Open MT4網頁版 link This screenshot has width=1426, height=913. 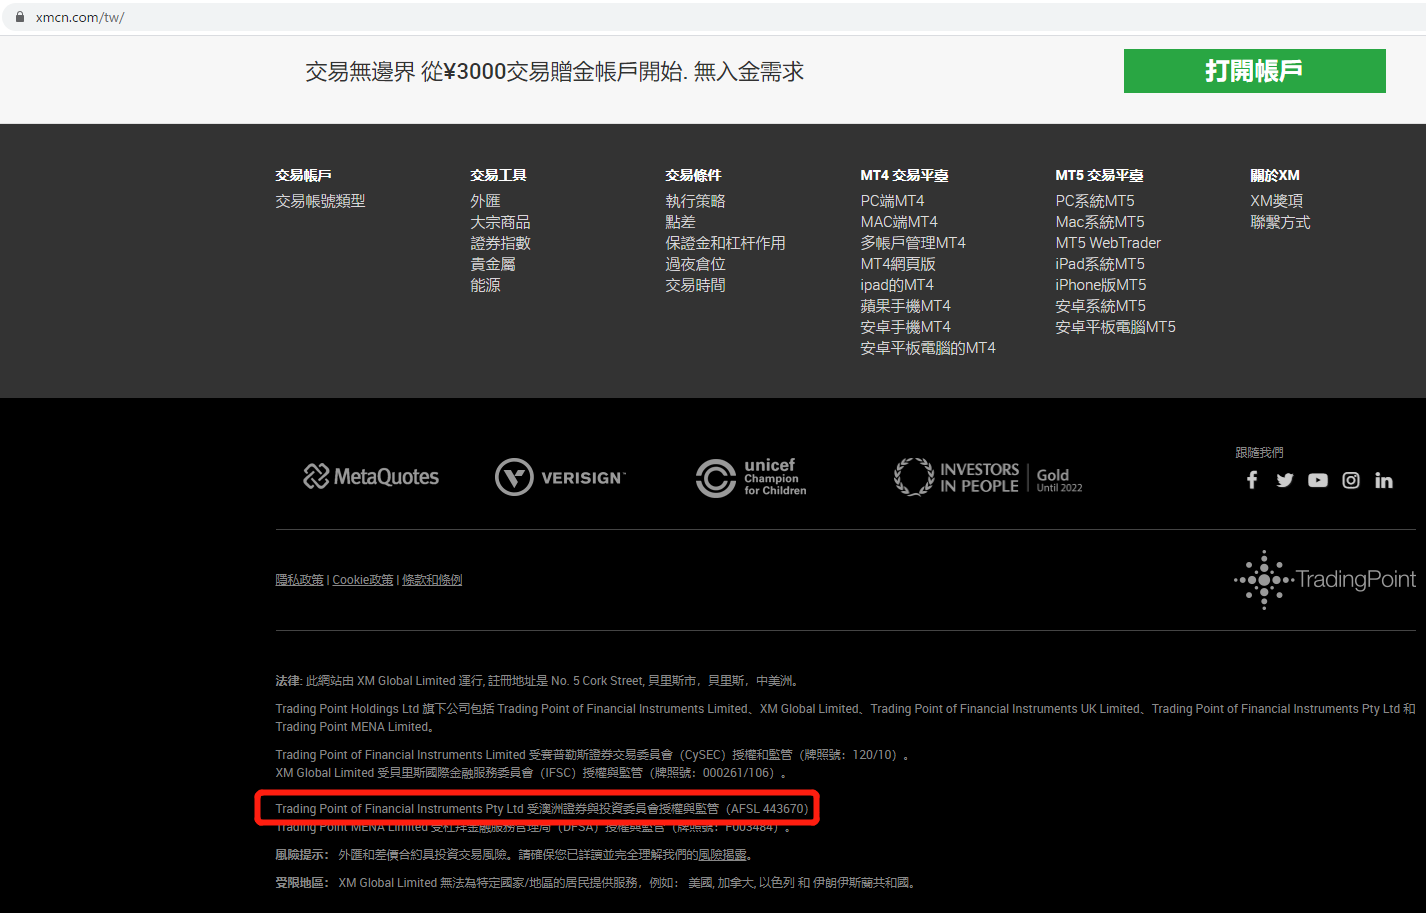click(x=898, y=264)
